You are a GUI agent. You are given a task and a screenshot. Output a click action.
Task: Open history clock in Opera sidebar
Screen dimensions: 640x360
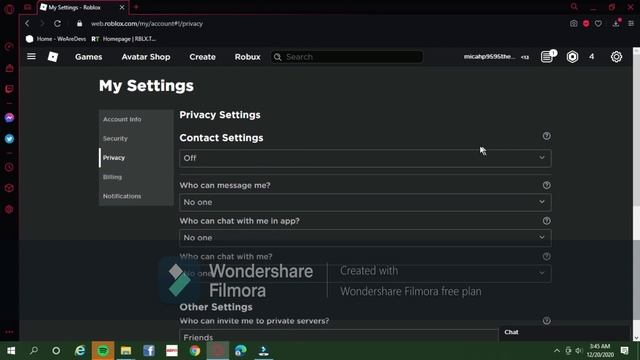tap(9, 167)
